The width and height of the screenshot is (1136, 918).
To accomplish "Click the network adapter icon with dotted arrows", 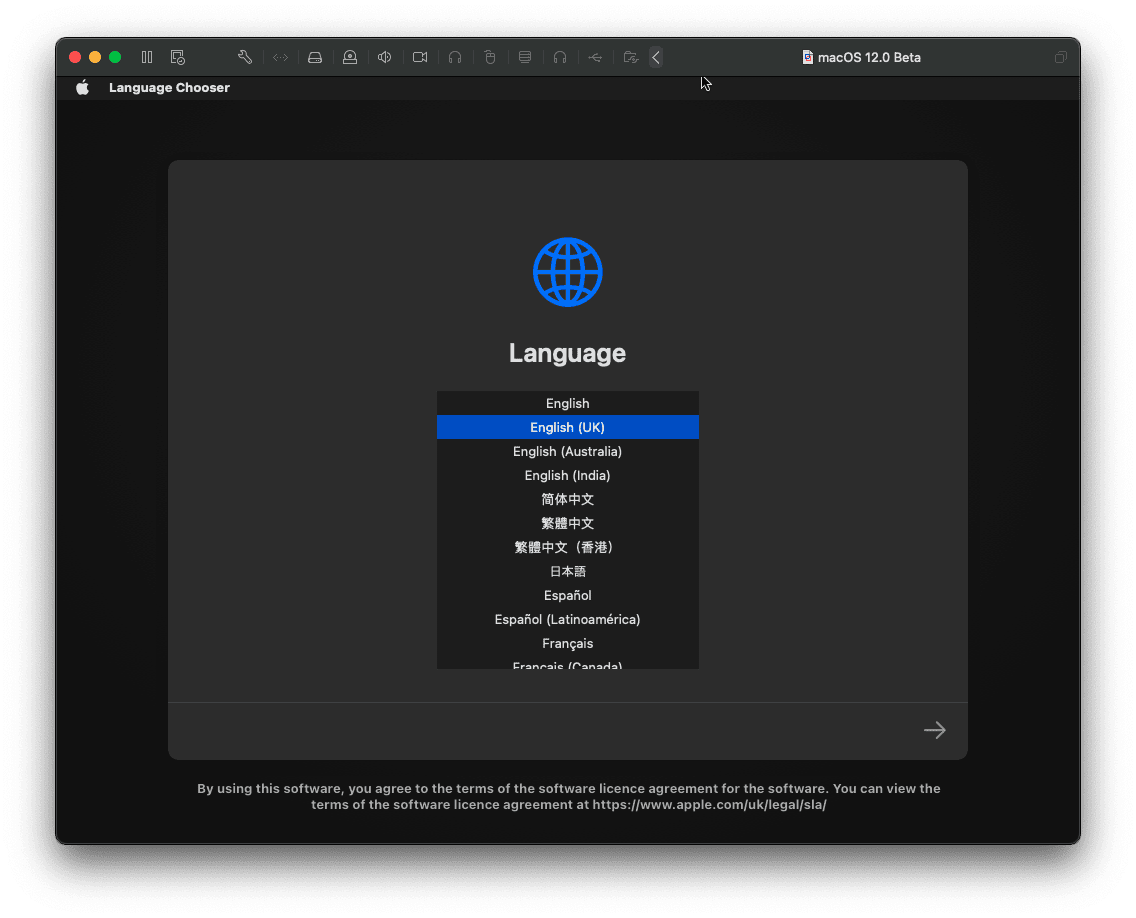I will tap(280, 57).
